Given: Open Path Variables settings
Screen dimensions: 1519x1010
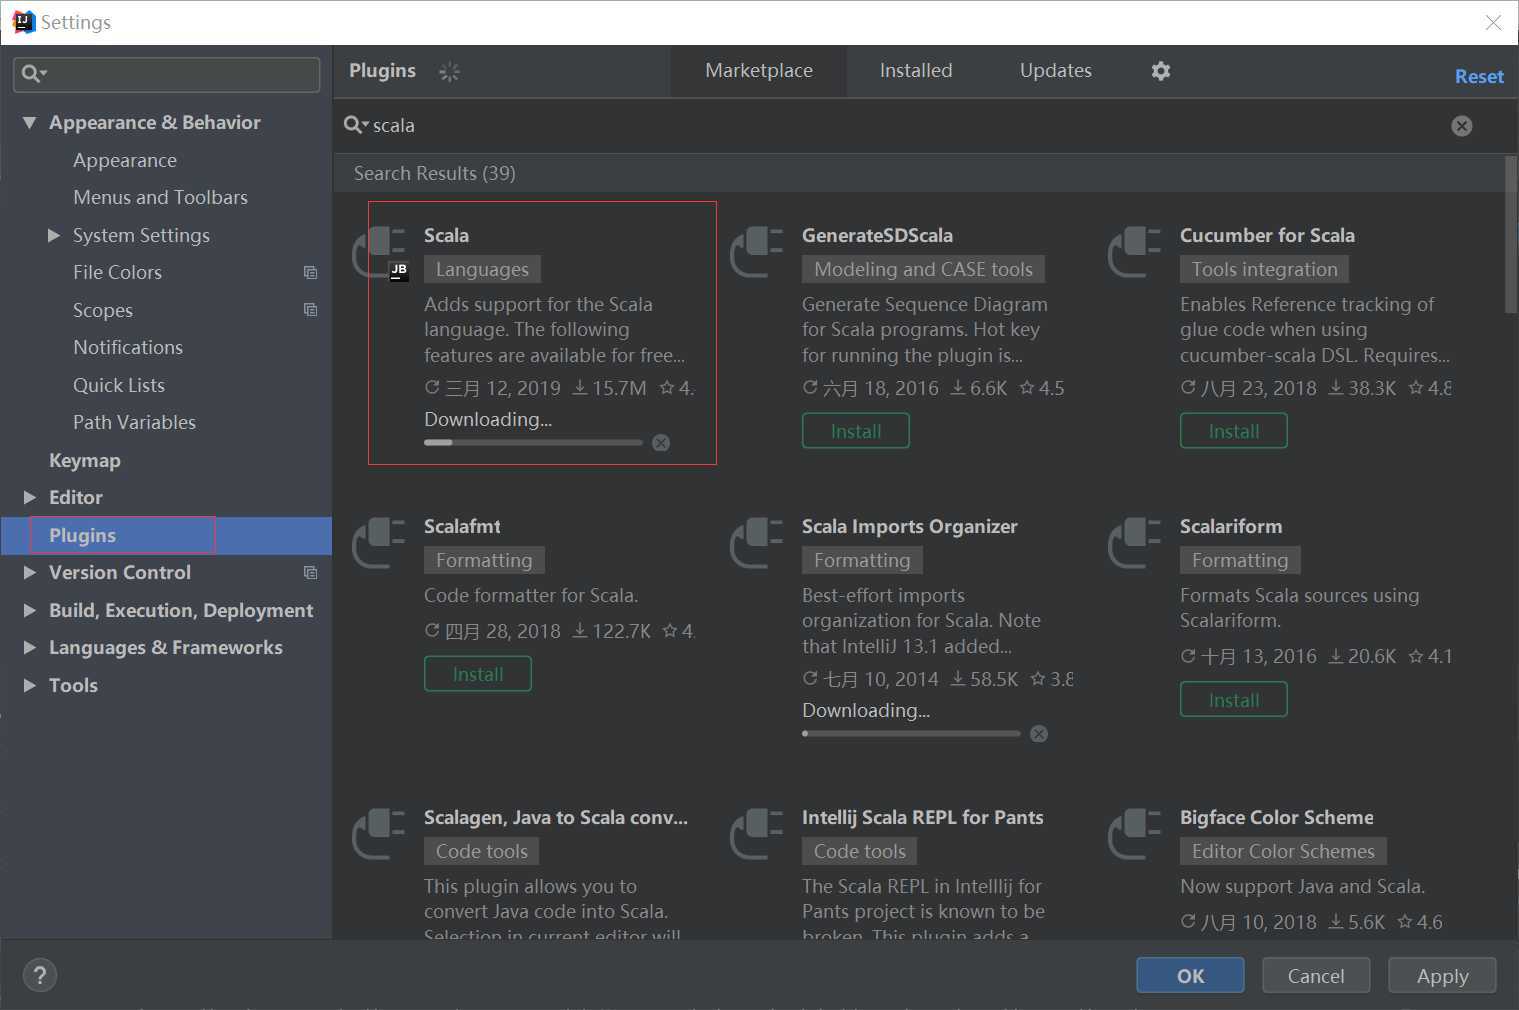Looking at the screenshot, I should (x=134, y=422).
